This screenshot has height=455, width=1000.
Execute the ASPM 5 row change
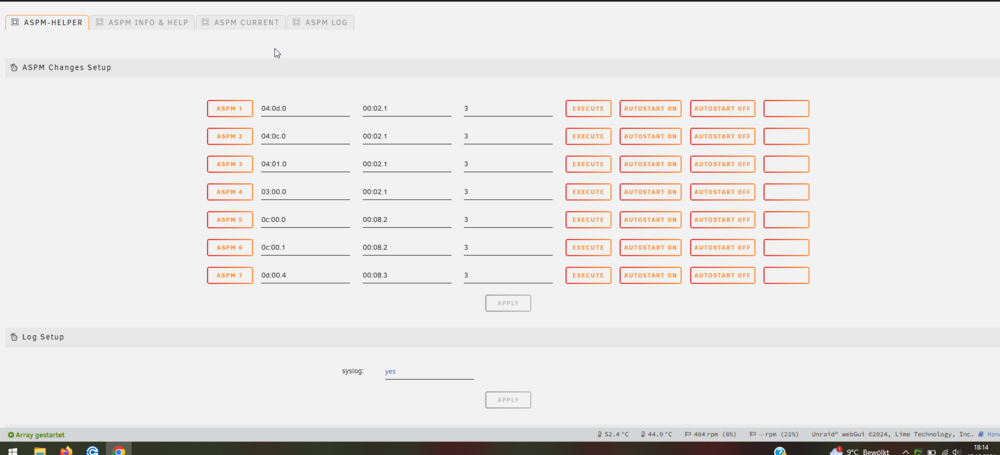click(588, 220)
